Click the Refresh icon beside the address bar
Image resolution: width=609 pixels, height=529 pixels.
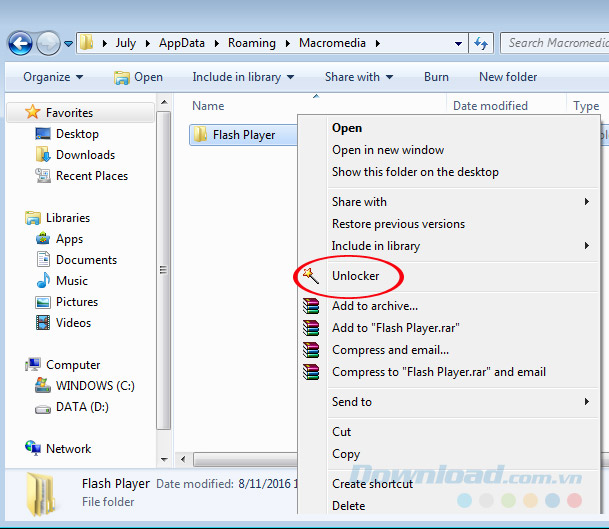tap(481, 43)
